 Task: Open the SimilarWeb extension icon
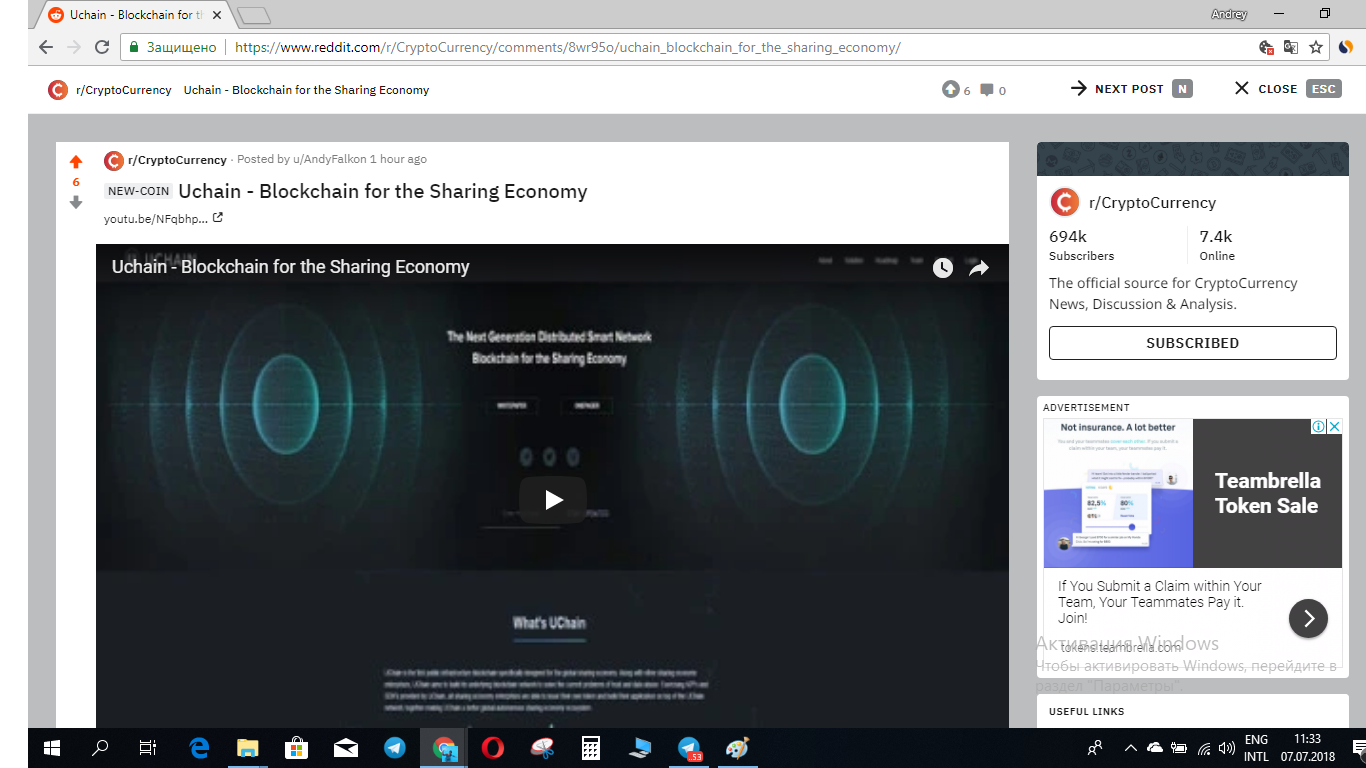click(x=1346, y=47)
